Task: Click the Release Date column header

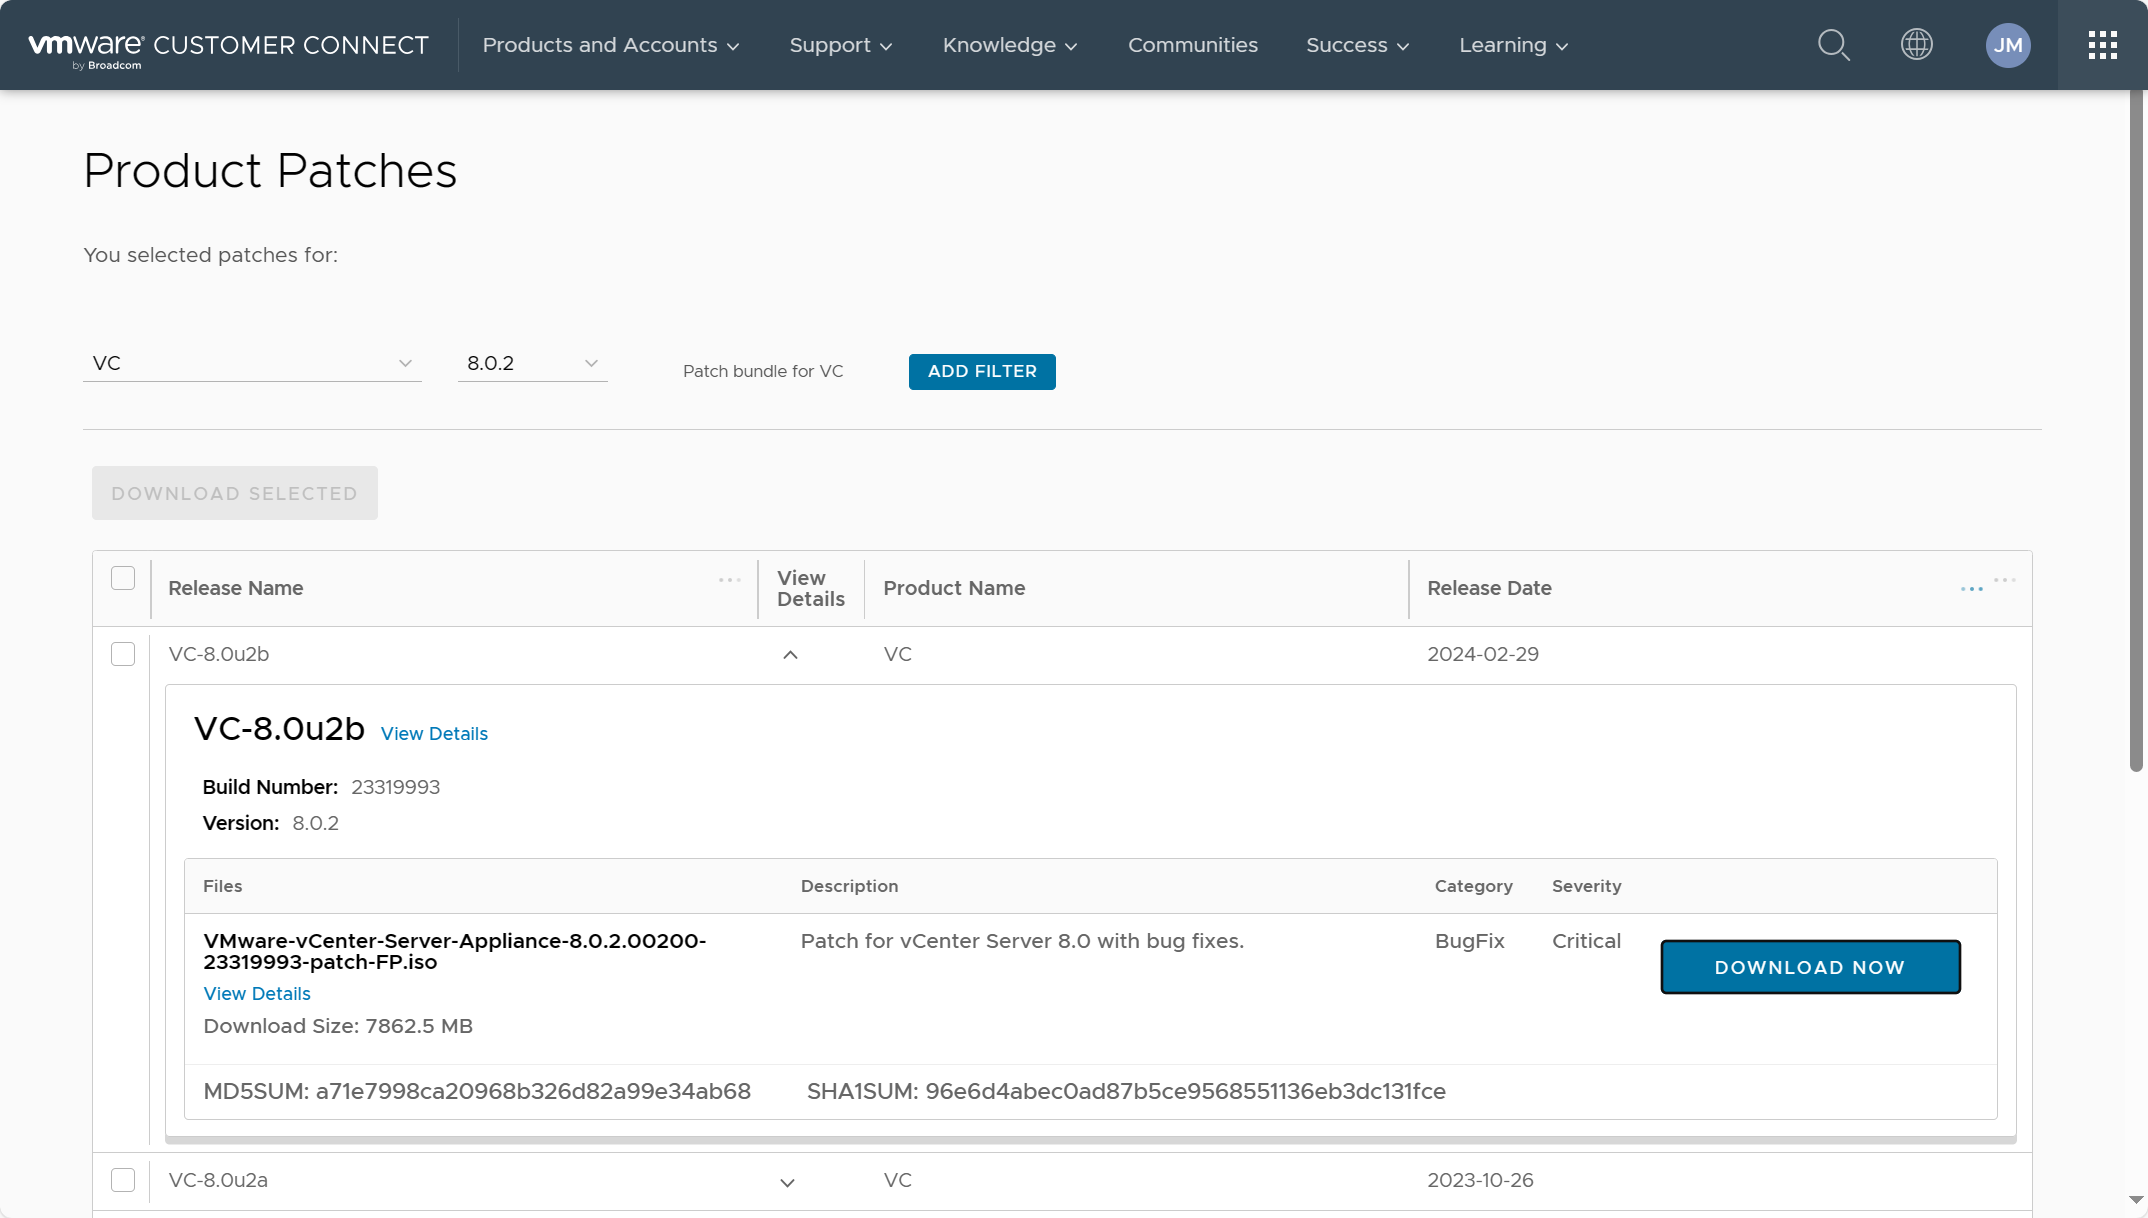Action: (x=1489, y=588)
